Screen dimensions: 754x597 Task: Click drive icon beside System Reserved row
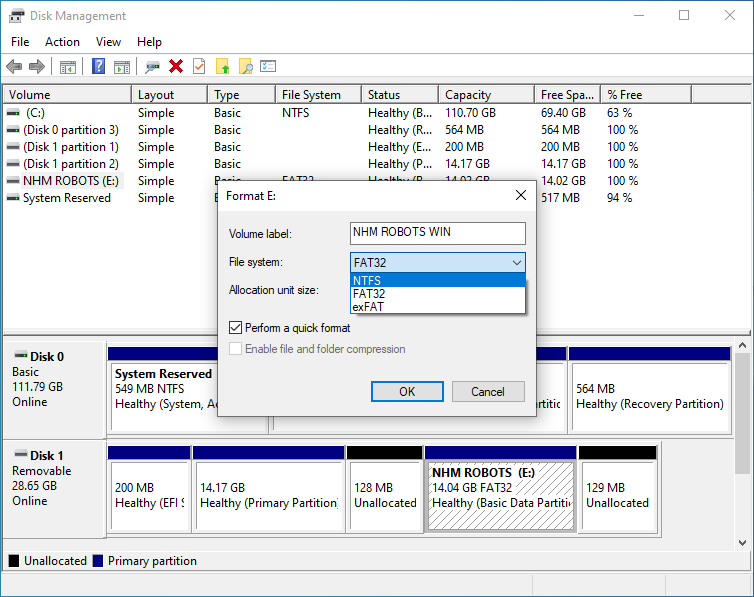(13, 198)
